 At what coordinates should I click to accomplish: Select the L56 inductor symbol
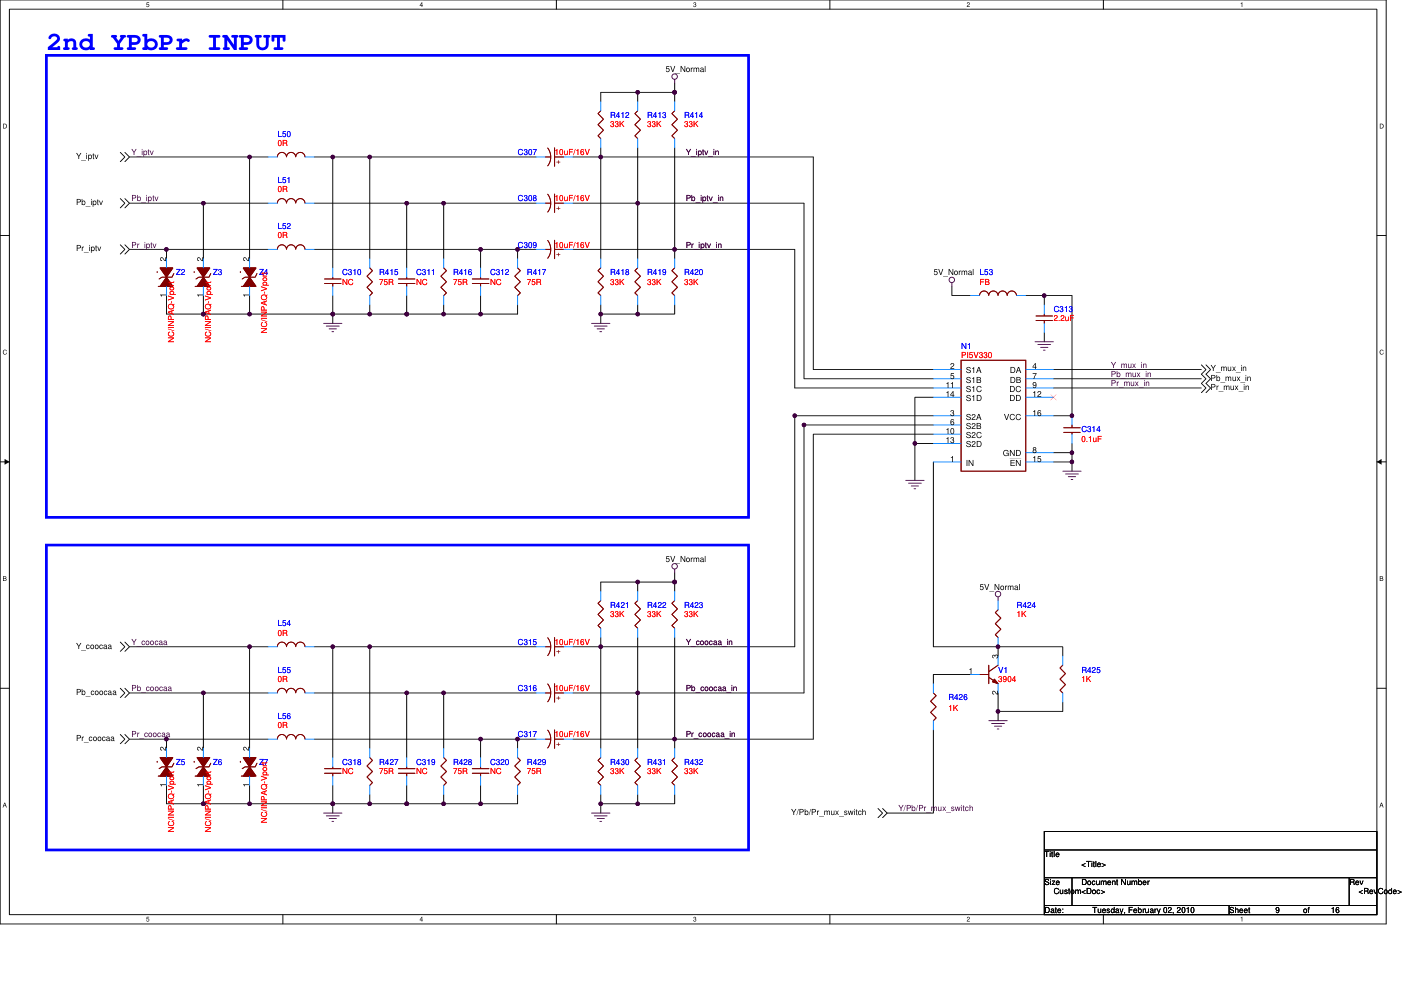pyautogui.click(x=291, y=737)
